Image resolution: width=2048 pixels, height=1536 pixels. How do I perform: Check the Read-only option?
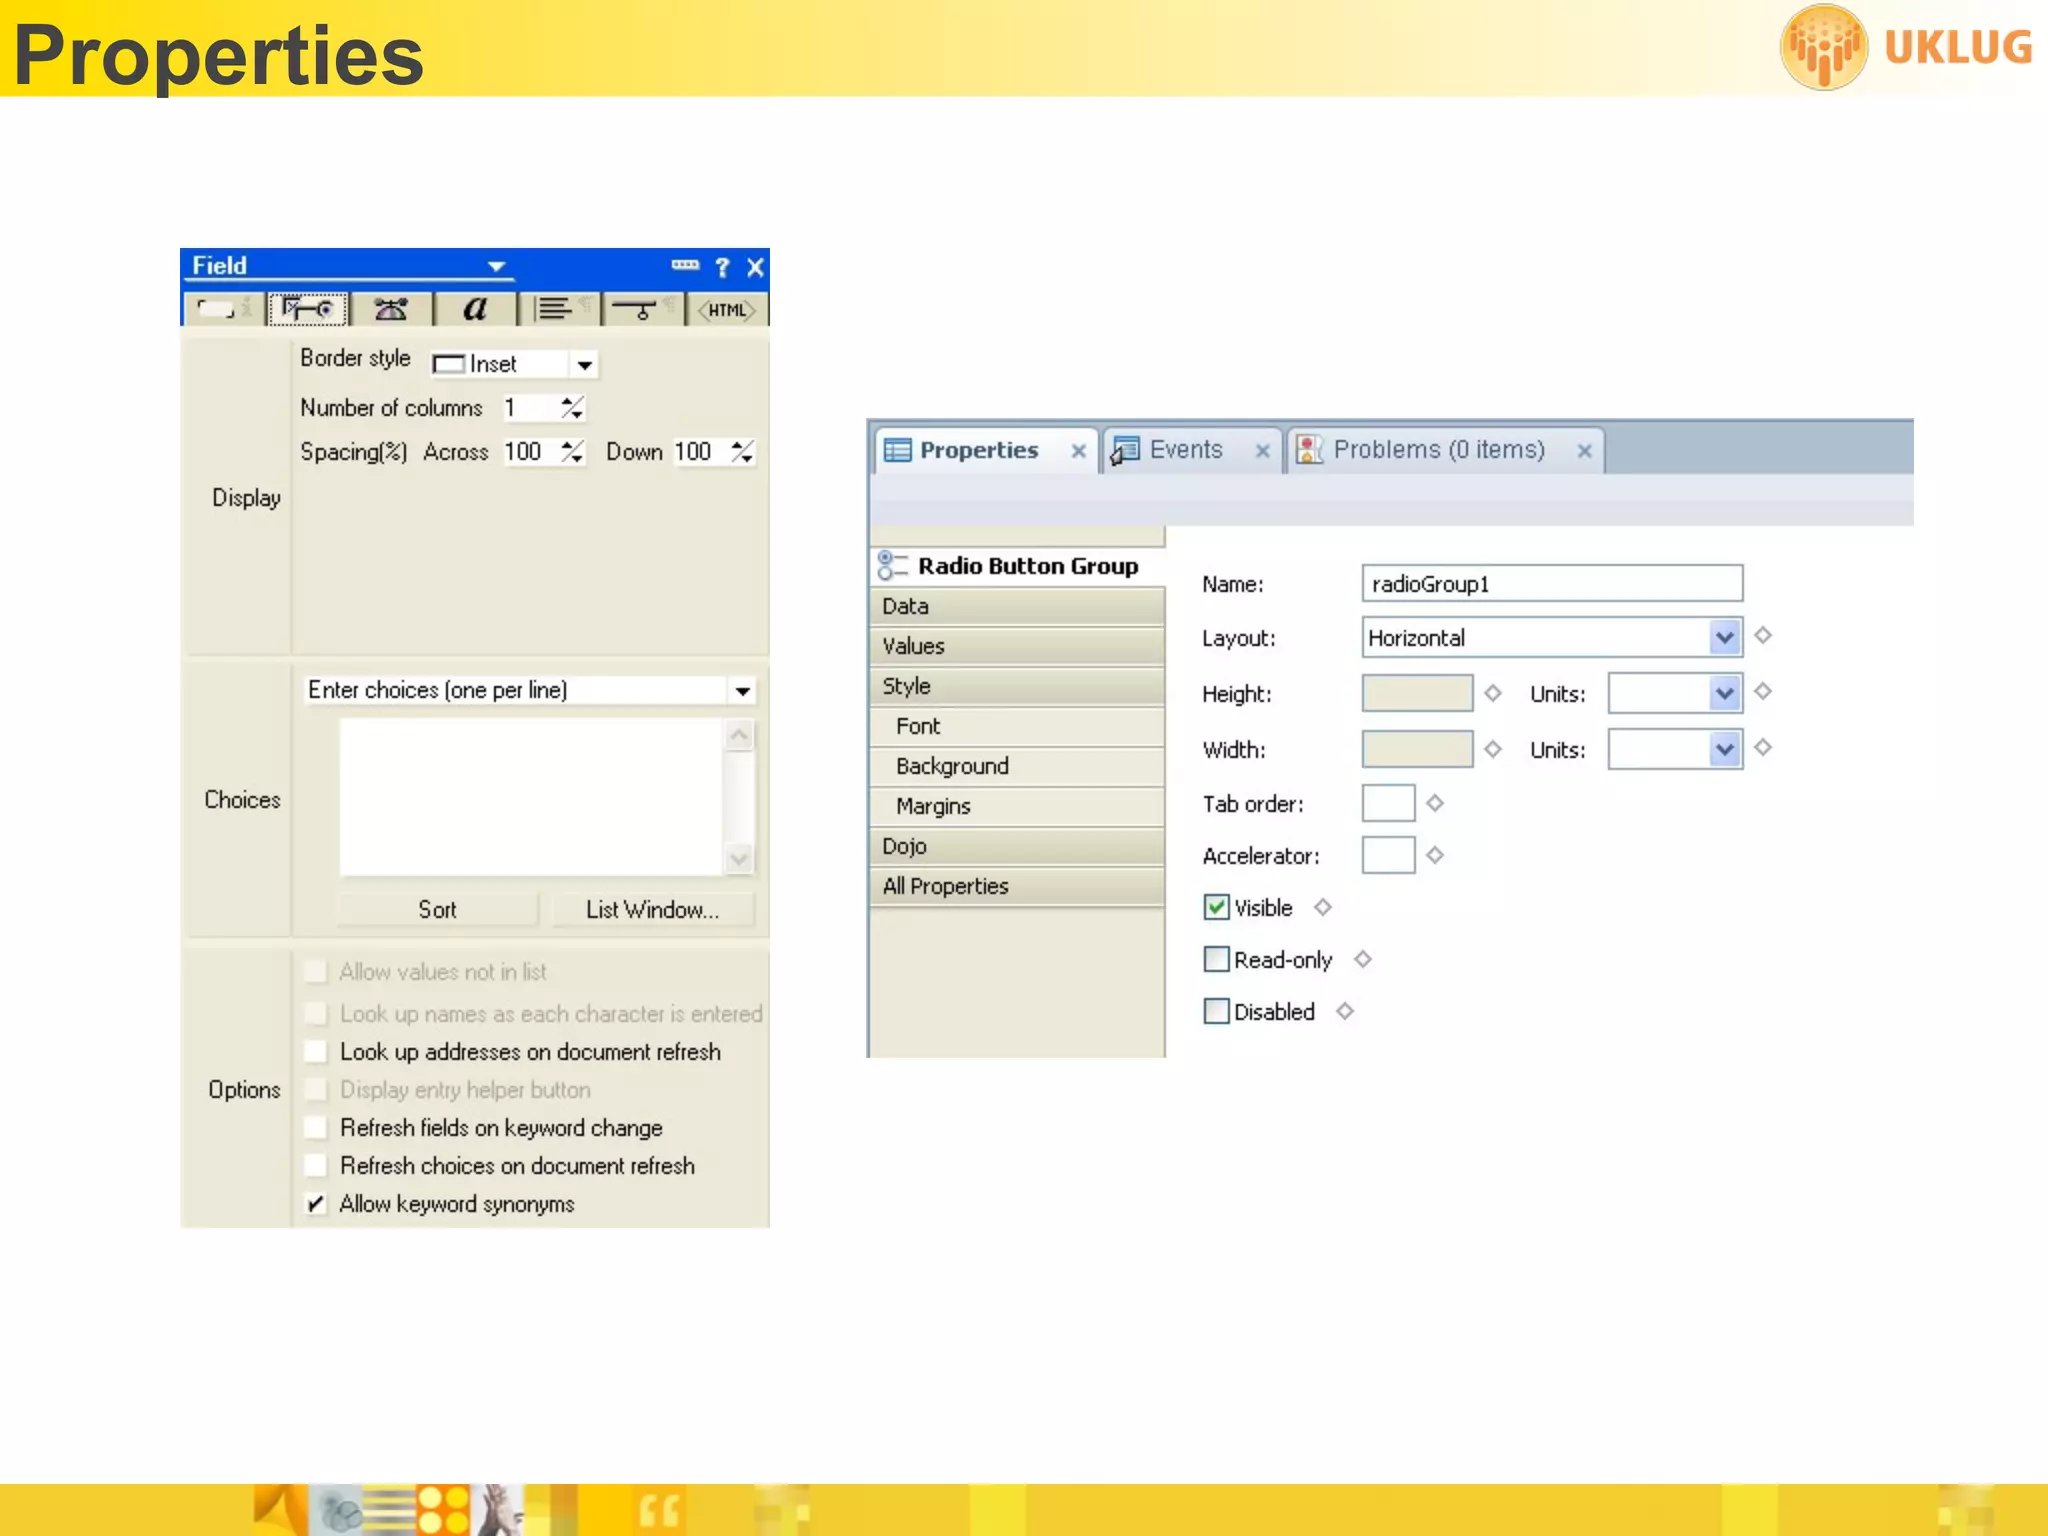click(x=1216, y=960)
